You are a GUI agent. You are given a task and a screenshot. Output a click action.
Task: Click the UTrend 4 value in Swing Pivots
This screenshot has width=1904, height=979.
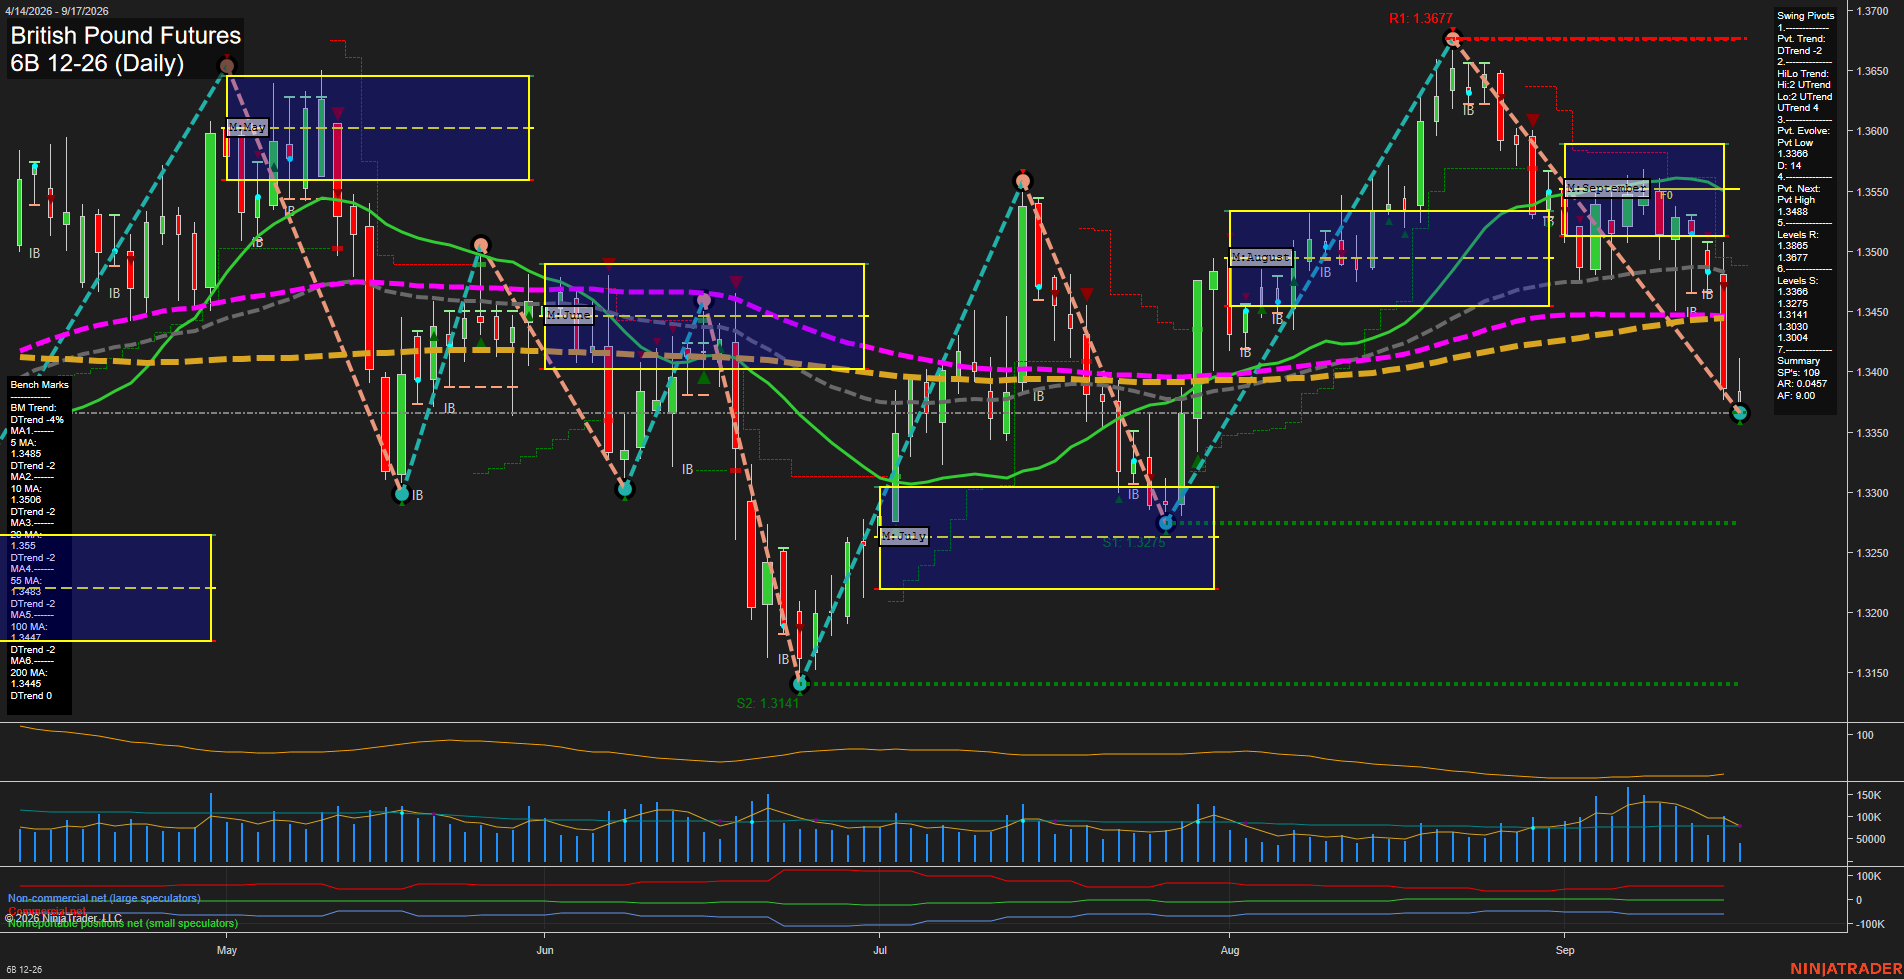1798,108
